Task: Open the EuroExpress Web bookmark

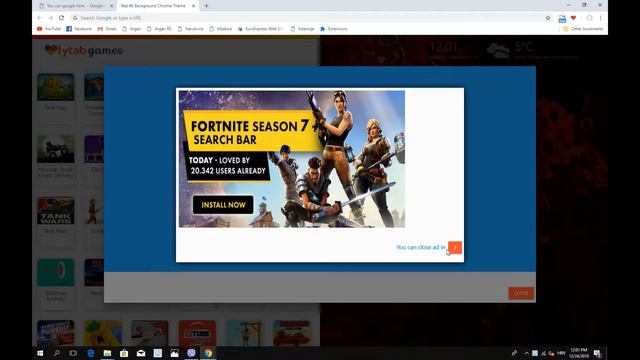Action: [x=261, y=29]
